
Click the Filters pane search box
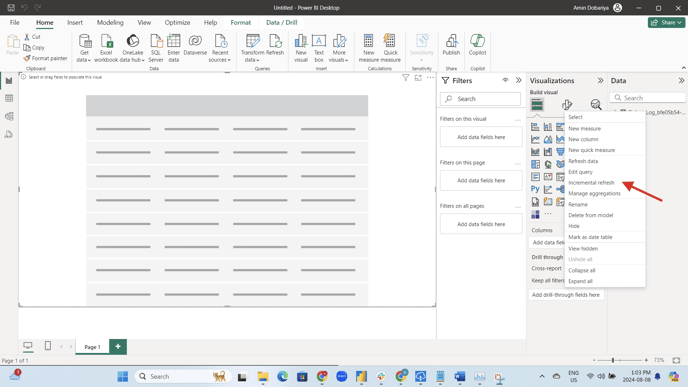coord(480,99)
